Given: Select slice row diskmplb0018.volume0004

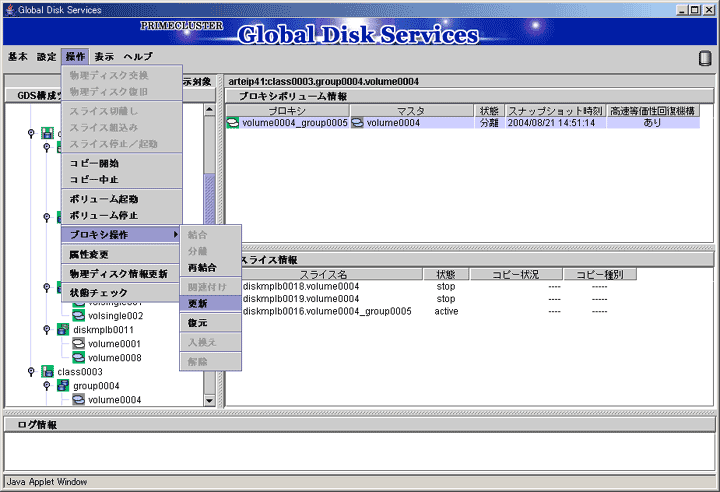Looking at the screenshot, I should (x=301, y=287).
